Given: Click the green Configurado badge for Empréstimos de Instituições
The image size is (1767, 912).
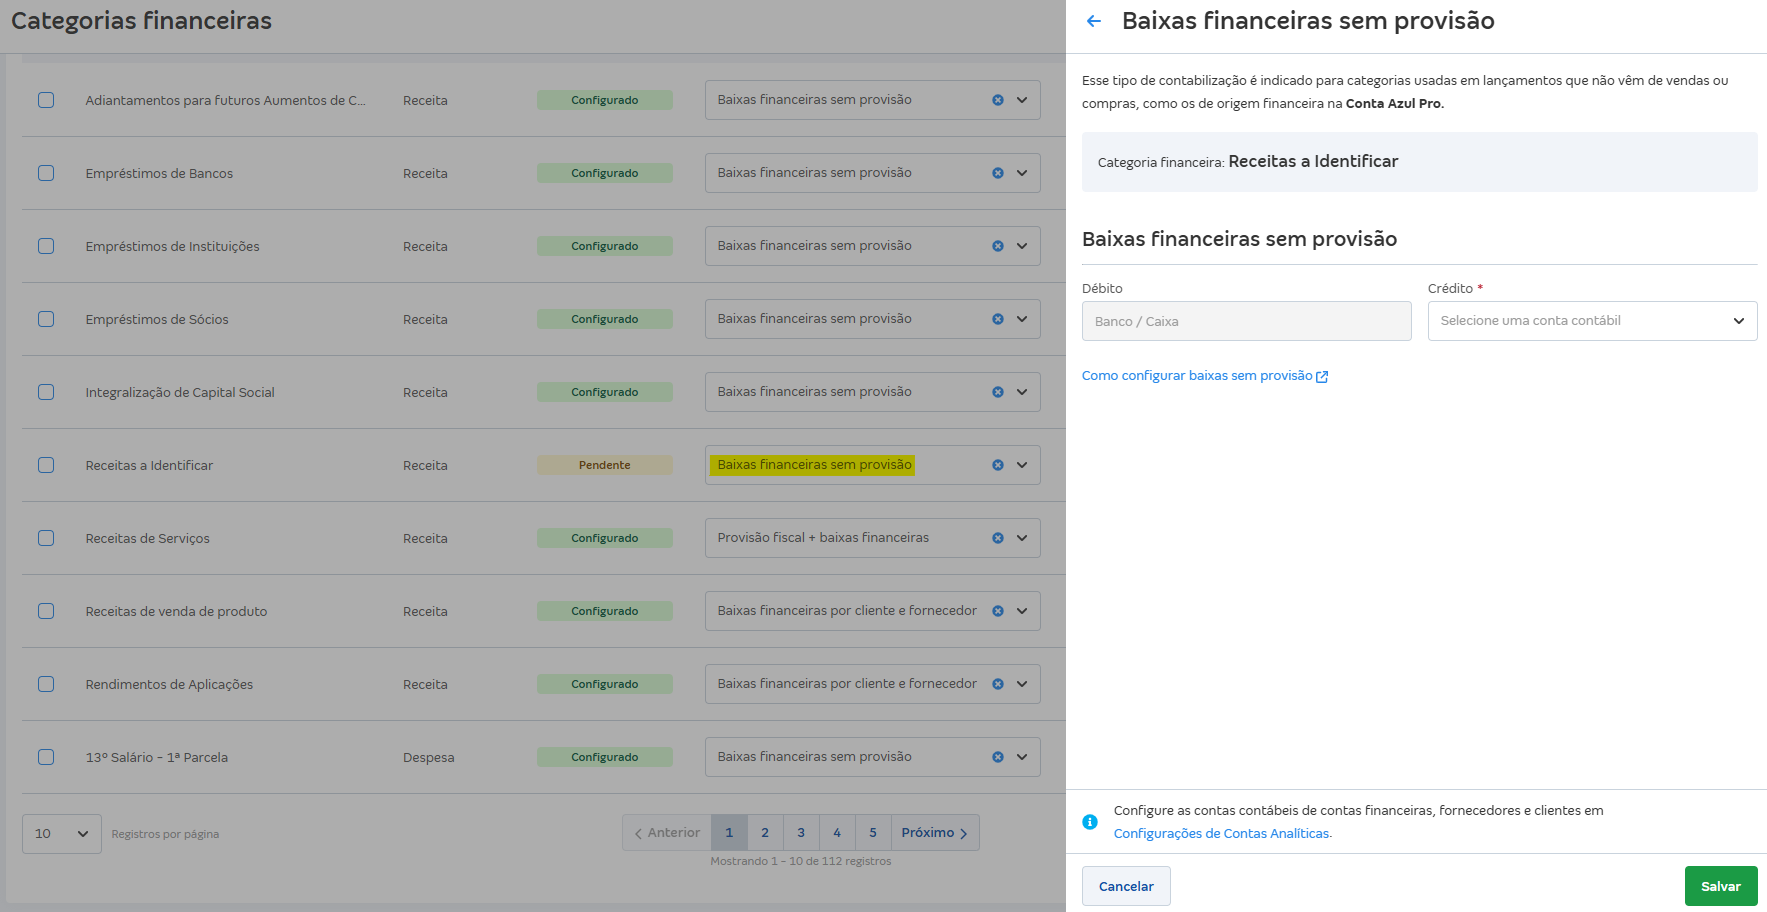Looking at the screenshot, I should click(604, 245).
